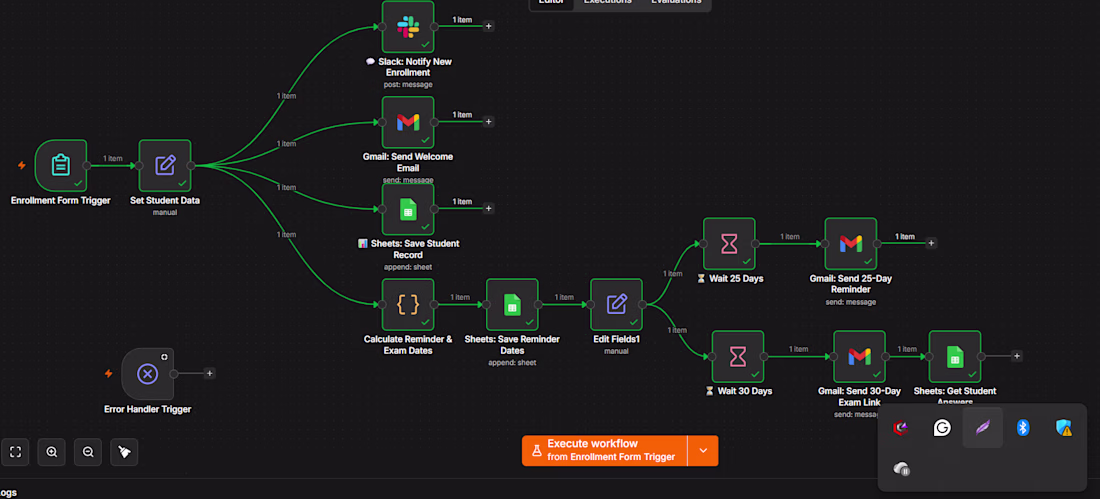Open the Grammarly icon in the system tray
Screen dimensions: 1100x499
(x=941, y=427)
